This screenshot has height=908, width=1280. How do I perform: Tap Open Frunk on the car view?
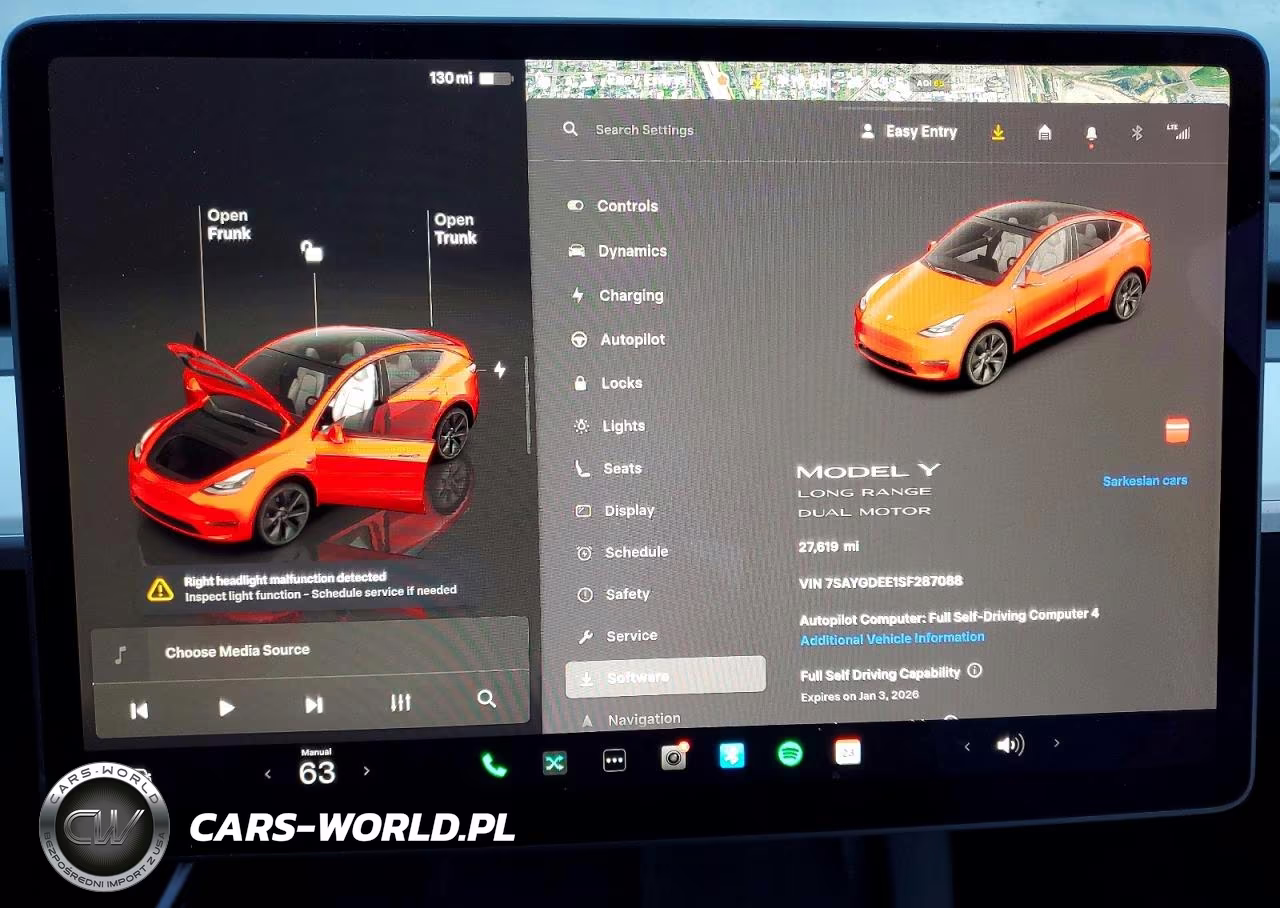click(229, 225)
